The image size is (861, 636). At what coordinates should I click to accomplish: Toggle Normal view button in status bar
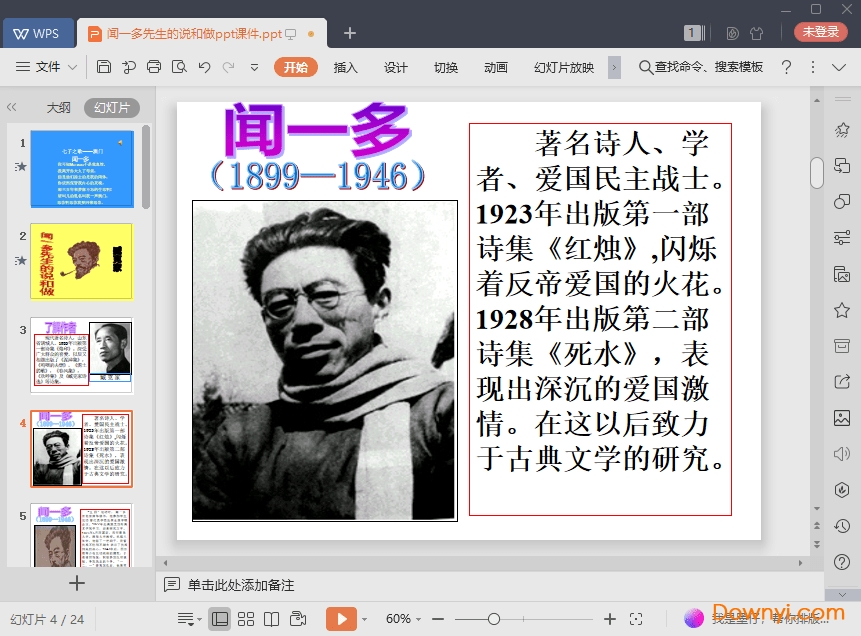coord(220,619)
